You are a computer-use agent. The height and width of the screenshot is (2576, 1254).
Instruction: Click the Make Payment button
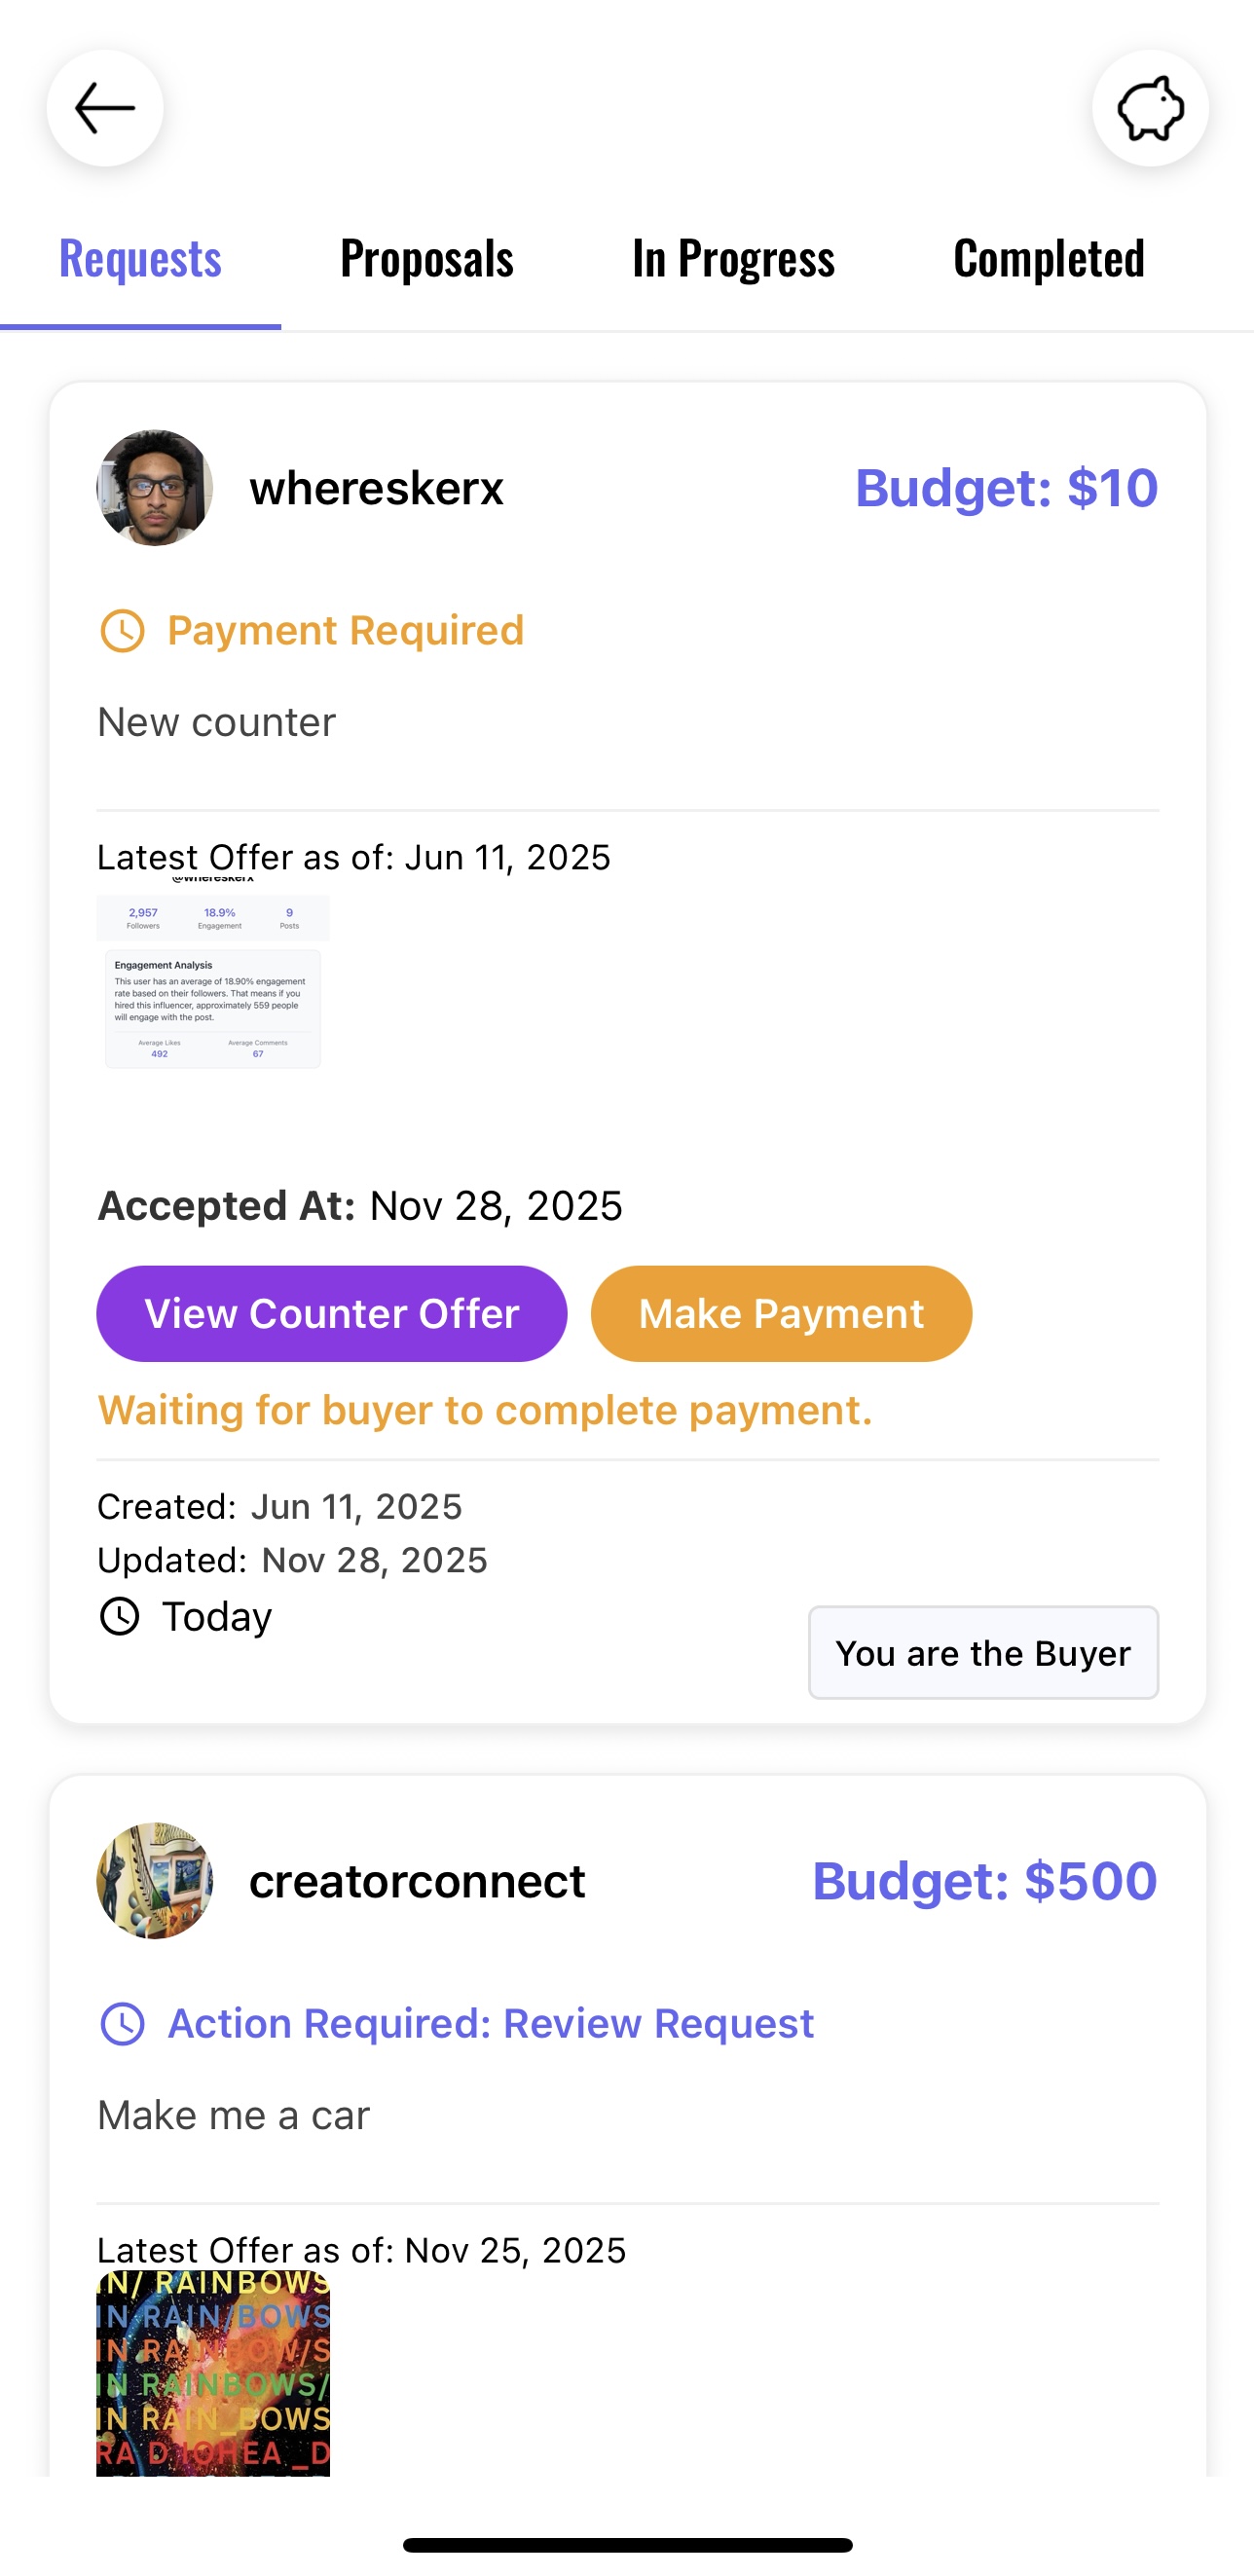(781, 1314)
